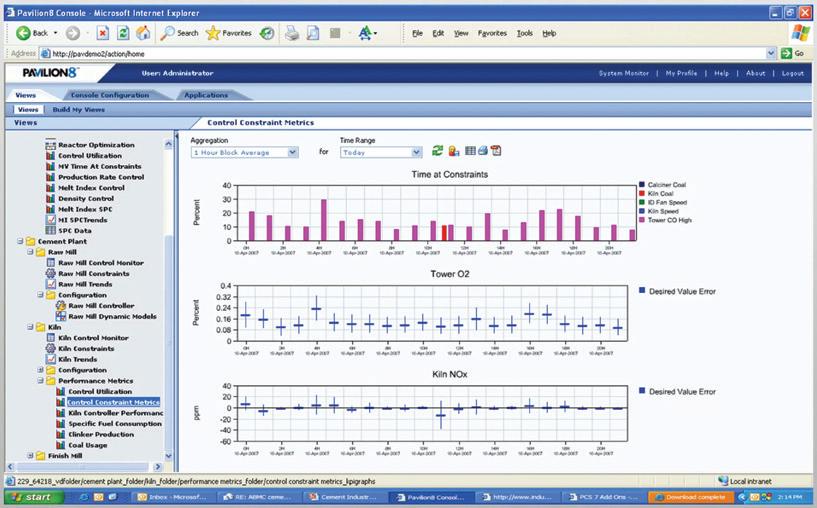Screen dimensions: 817x508
Task: Click the browser Back arrow button
Action: click(23, 33)
